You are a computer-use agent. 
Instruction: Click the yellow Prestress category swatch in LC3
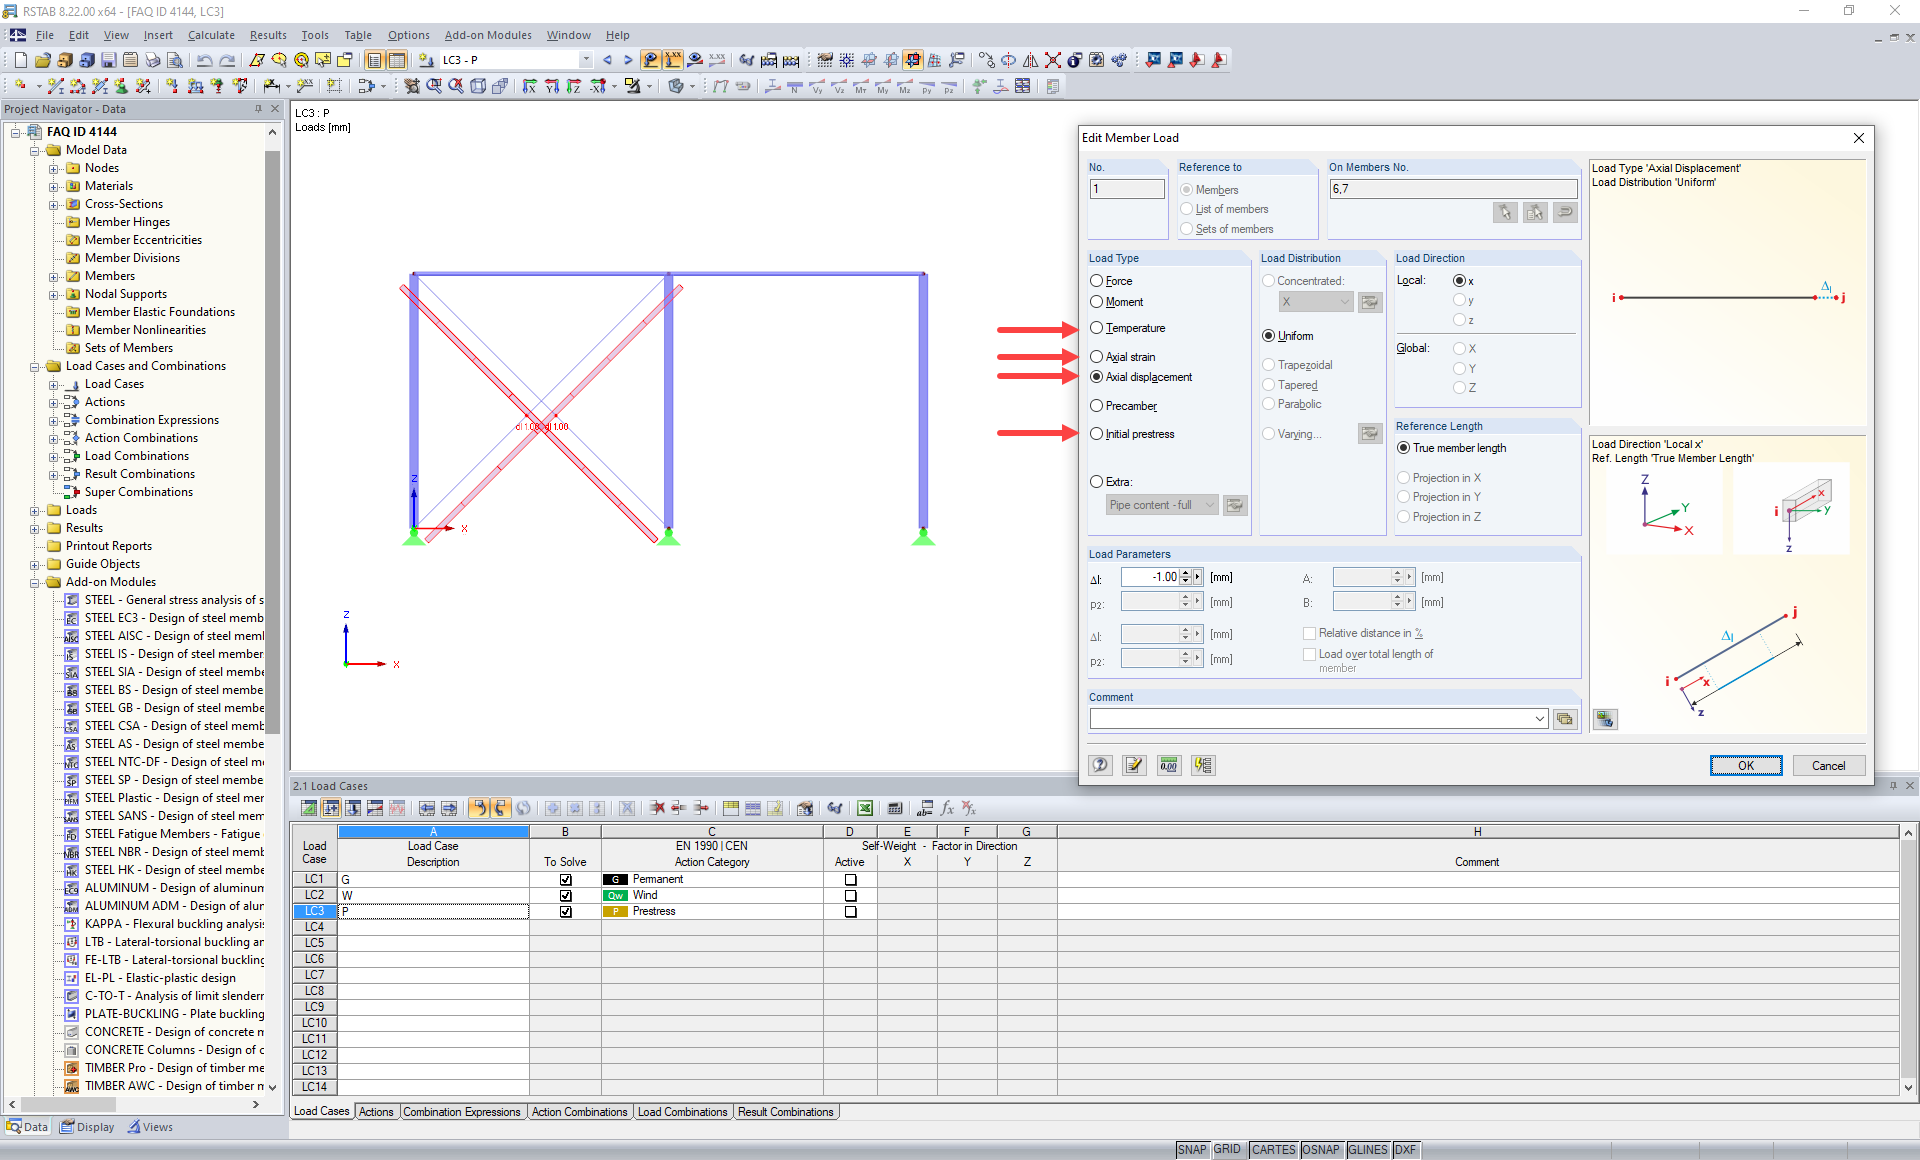(615, 912)
